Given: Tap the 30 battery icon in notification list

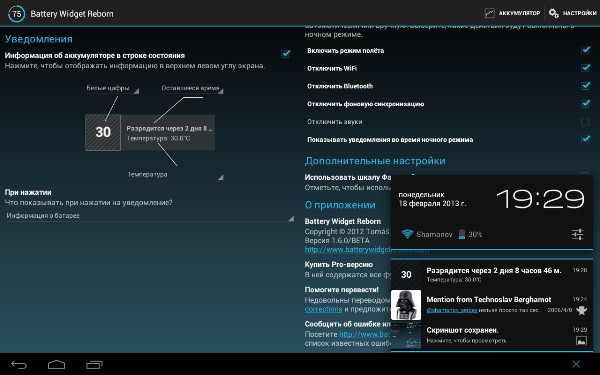Looking at the screenshot, I should pos(406,274).
